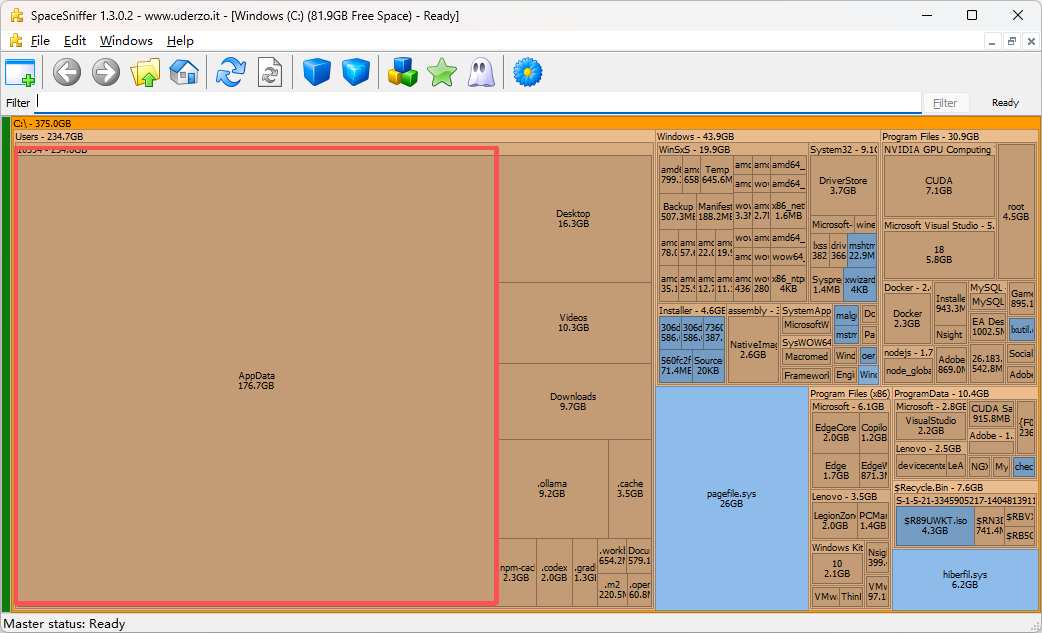This screenshot has height=633, width=1042.
Task: Select the VisualStudio 2.2GB block
Action: pos(930,425)
